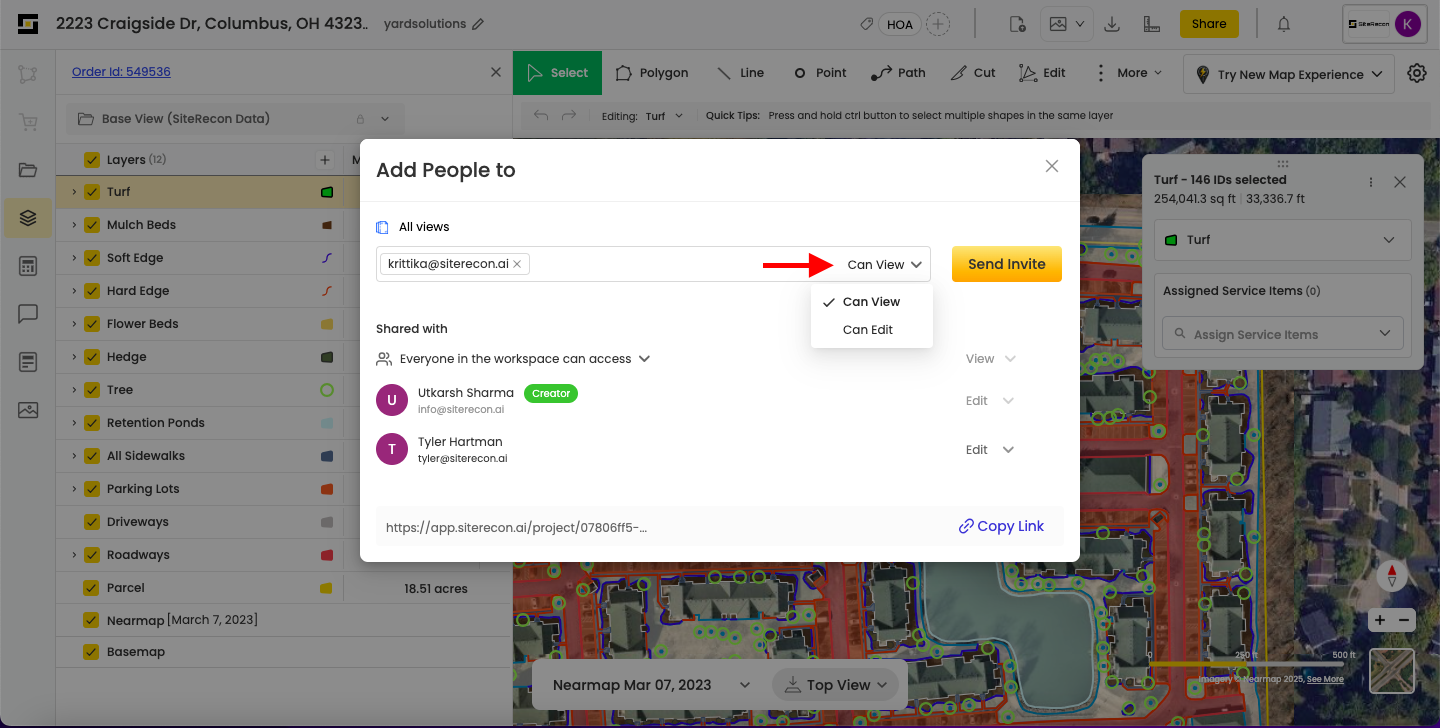The image size is (1440, 728).
Task: Select the Path tool
Action: [x=898, y=73]
